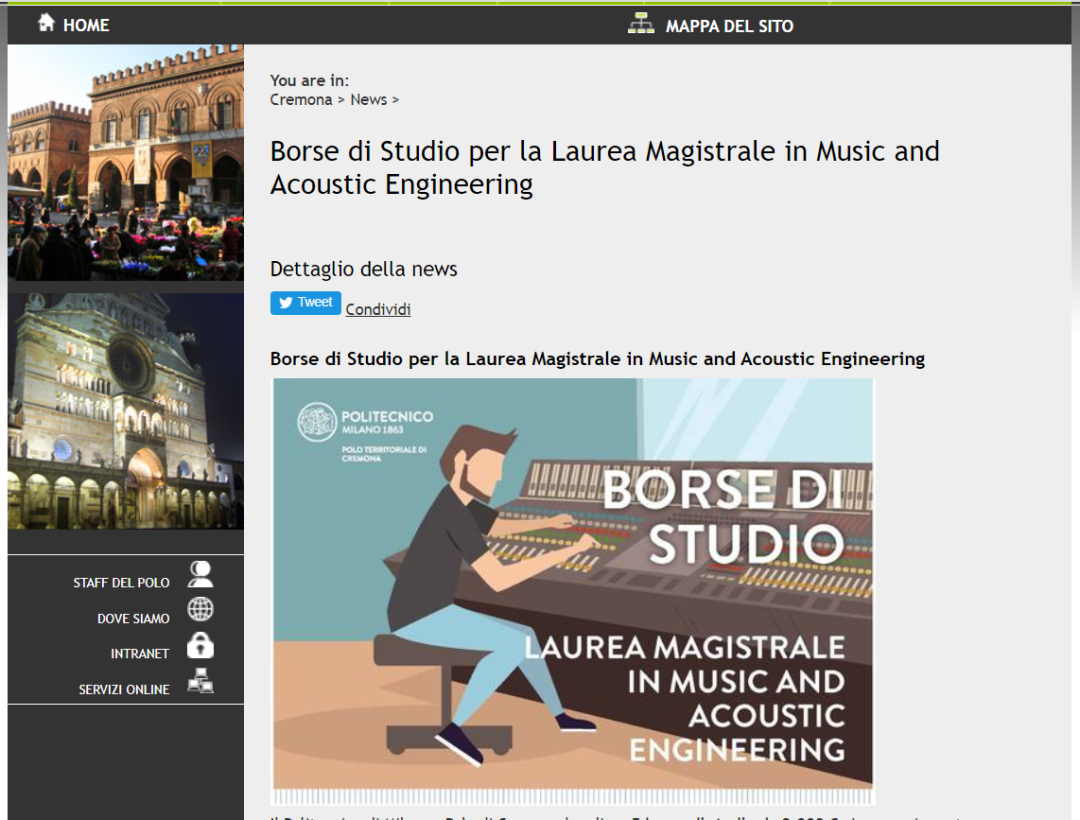1080x820 pixels.
Task: Open STAFF DEL POLO link
Action: 121,583
